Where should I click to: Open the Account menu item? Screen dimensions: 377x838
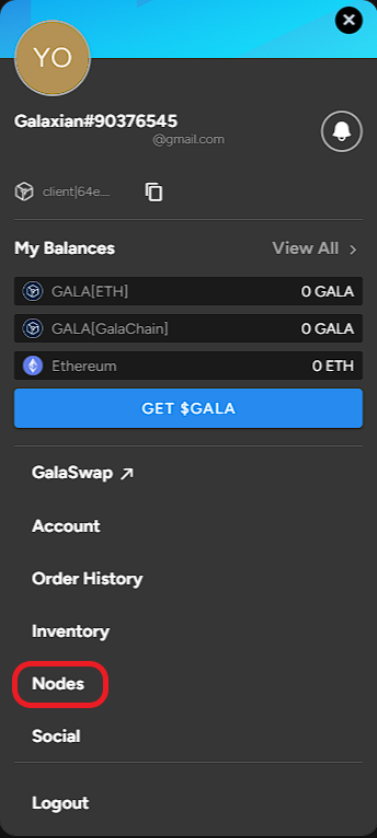pyautogui.click(x=66, y=526)
